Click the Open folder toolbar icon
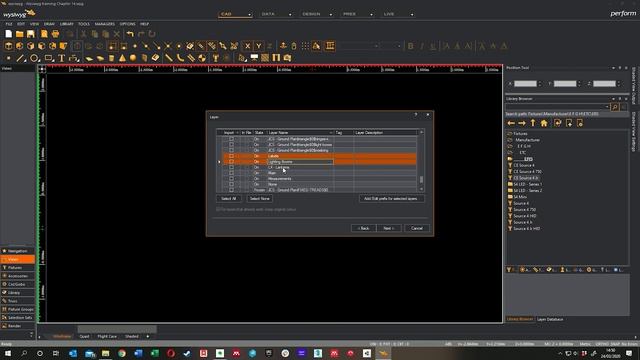640x360 pixels. click(x=20, y=34)
